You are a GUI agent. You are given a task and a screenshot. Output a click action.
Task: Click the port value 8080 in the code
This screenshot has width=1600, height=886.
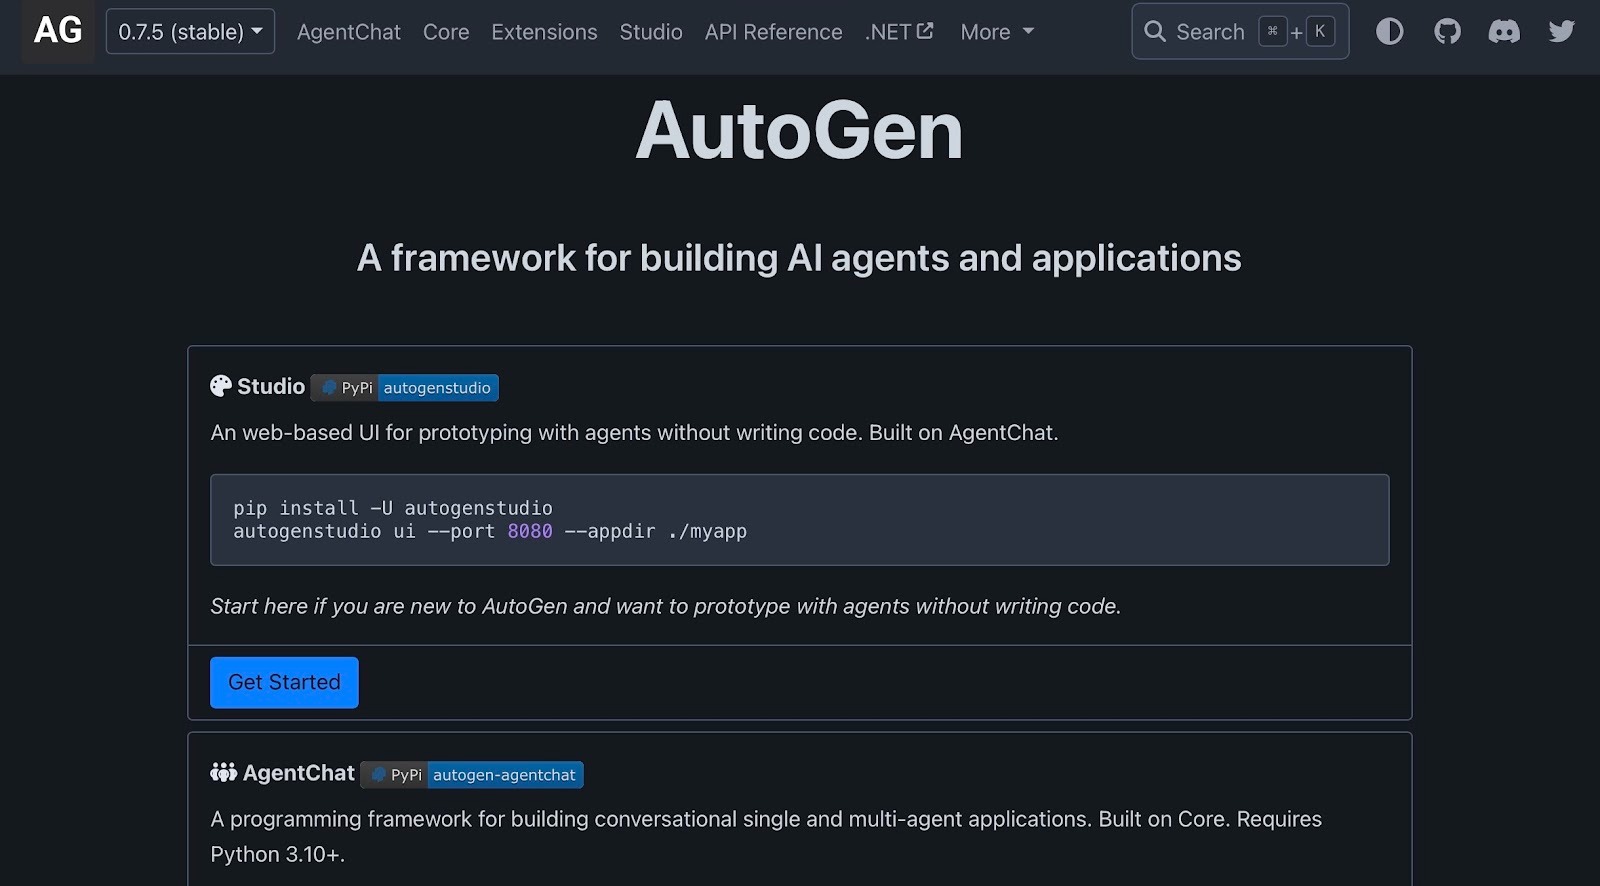point(530,531)
